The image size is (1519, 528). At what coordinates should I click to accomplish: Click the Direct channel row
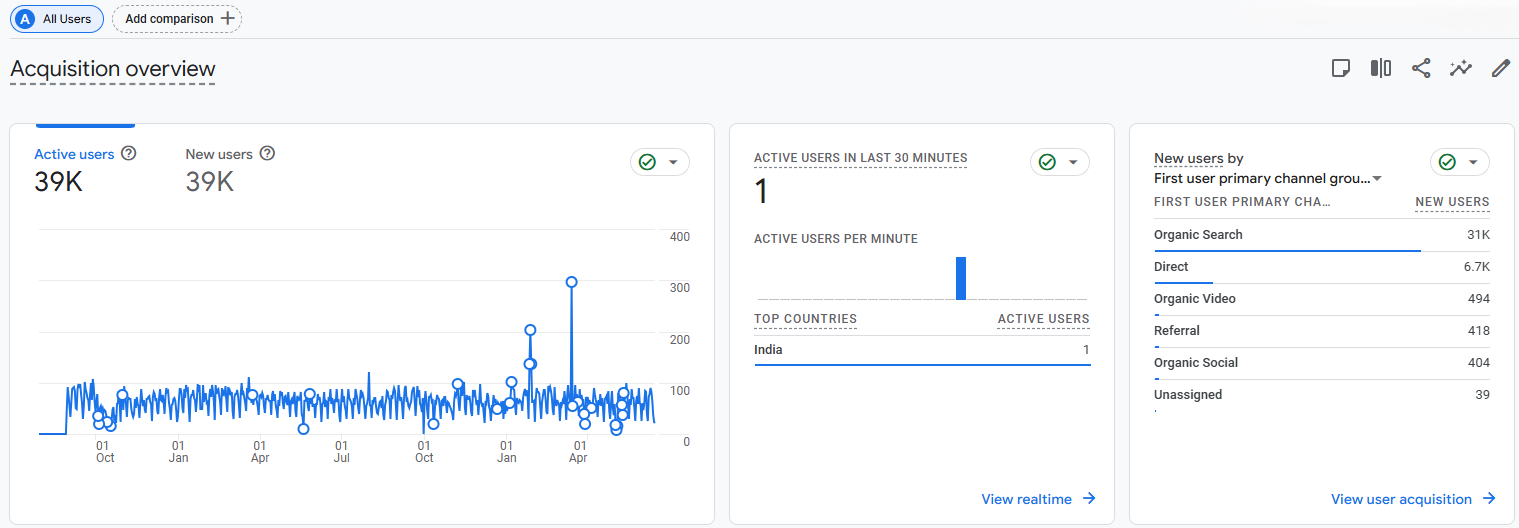pyautogui.click(x=1322, y=267)
